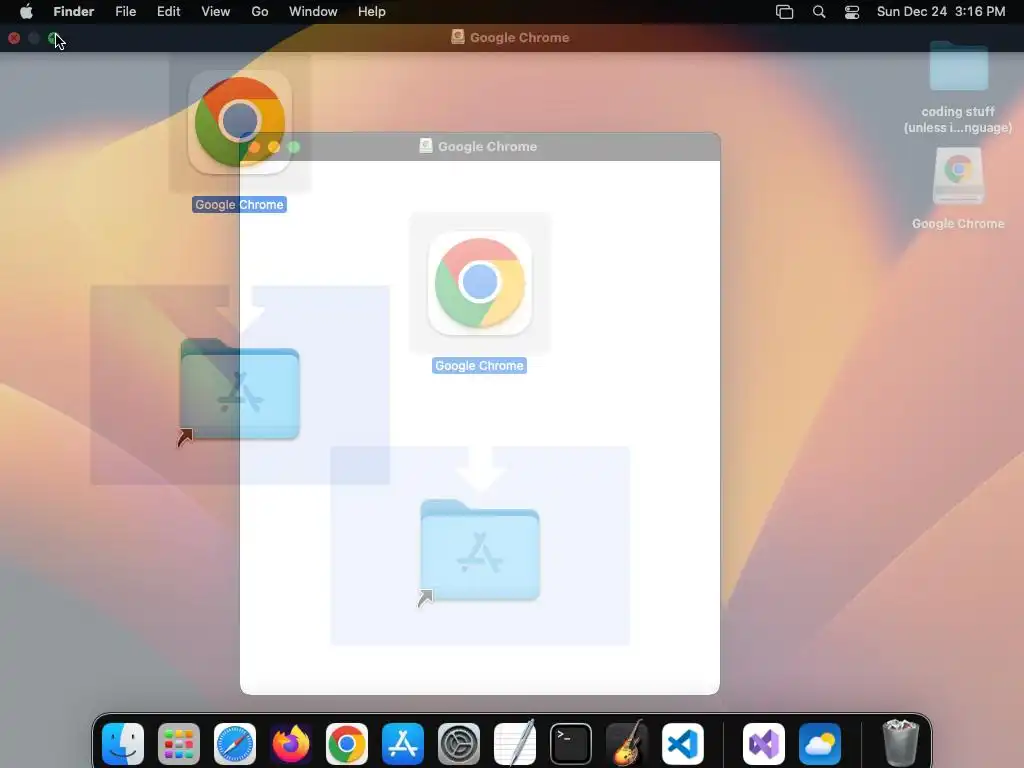
Task: Open TextEdit from the Dock
Action: (515, 744)
